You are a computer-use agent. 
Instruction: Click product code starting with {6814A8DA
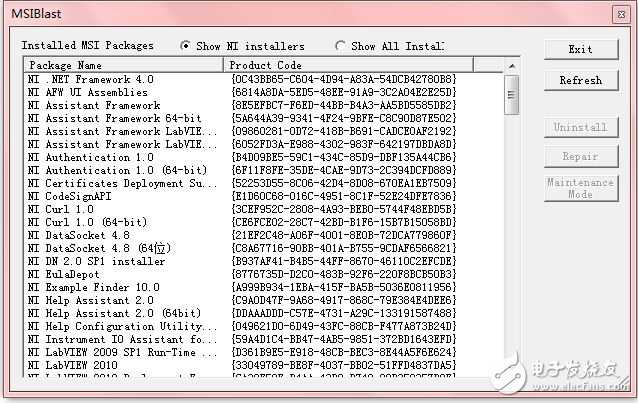pyautogui.click(x=344, y=92)
